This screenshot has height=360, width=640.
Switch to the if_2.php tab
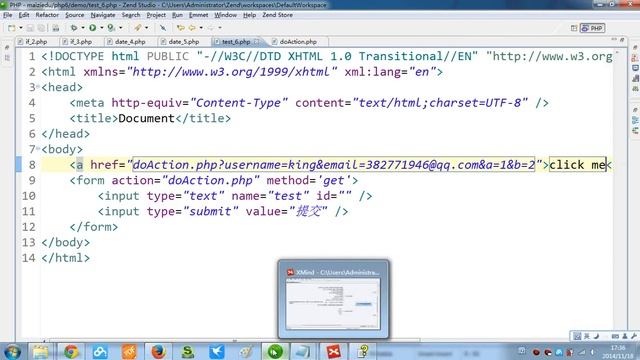tap(36, 42)
